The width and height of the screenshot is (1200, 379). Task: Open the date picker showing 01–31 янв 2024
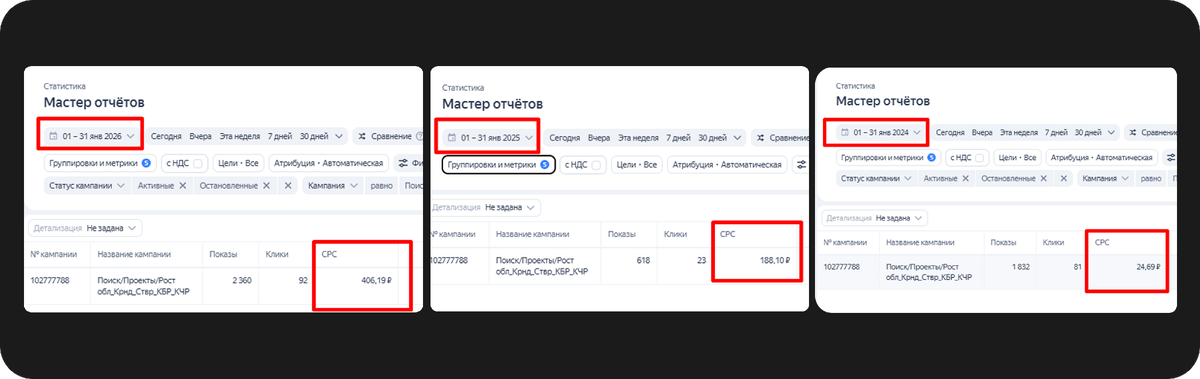[x=880, y=132]
